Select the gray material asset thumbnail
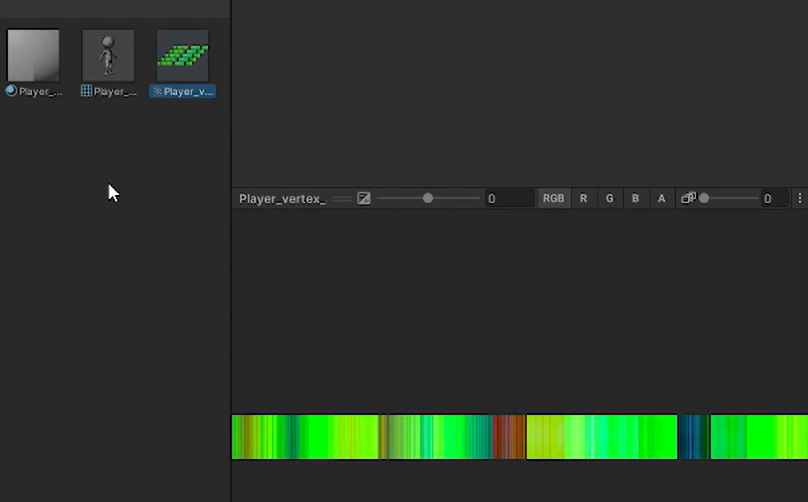This screenshot has height=502, width=808. [x=33, y=55]
